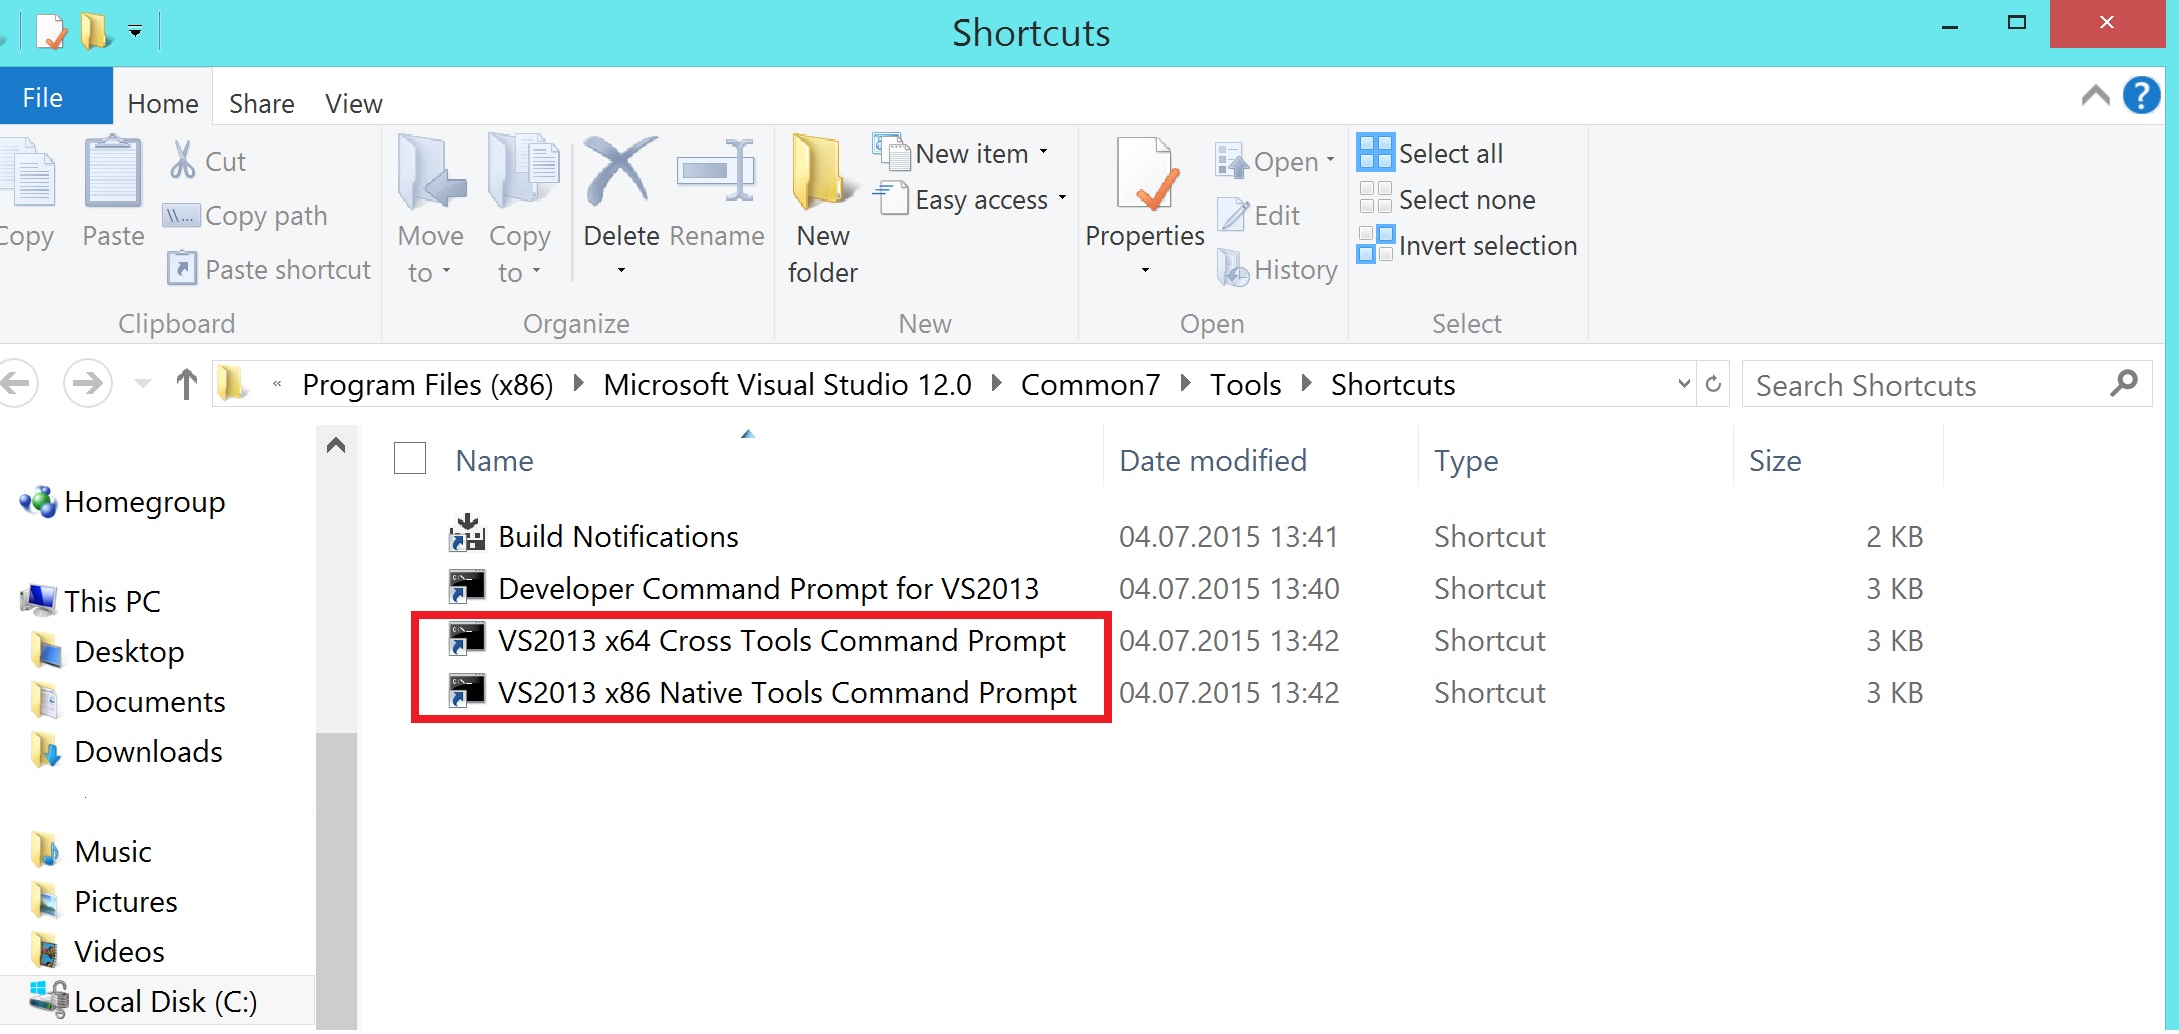2179x1034 pixels.
Task: Click the Select all icon
Action: (1375, 153)
